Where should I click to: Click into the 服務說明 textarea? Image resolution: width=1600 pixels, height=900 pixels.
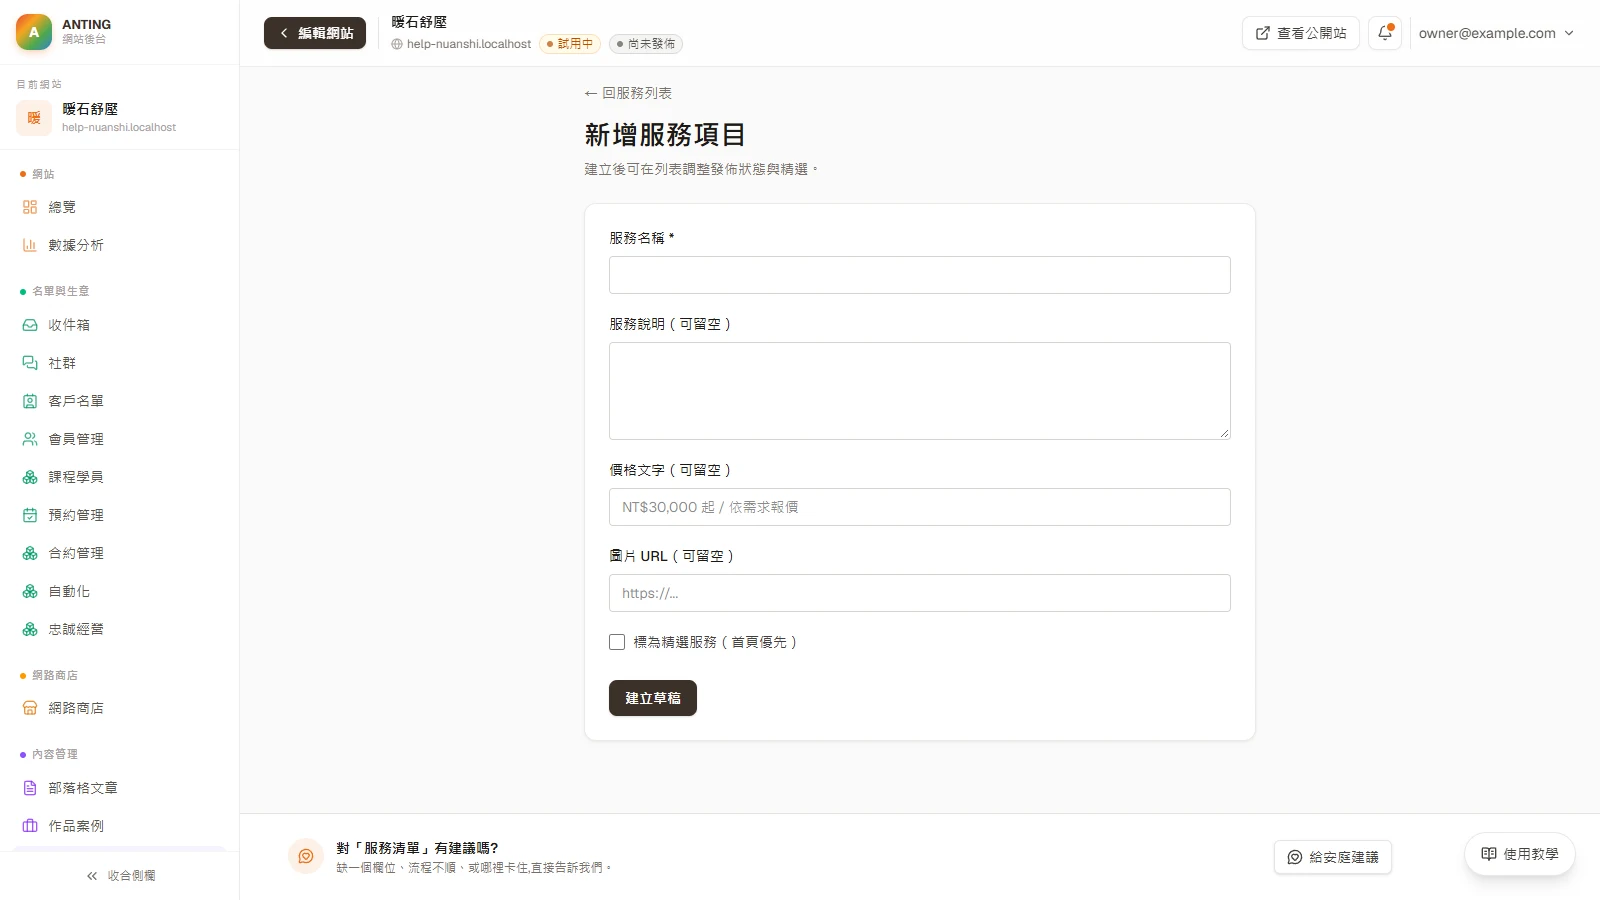pyautogui.click(x=920, y=391)
